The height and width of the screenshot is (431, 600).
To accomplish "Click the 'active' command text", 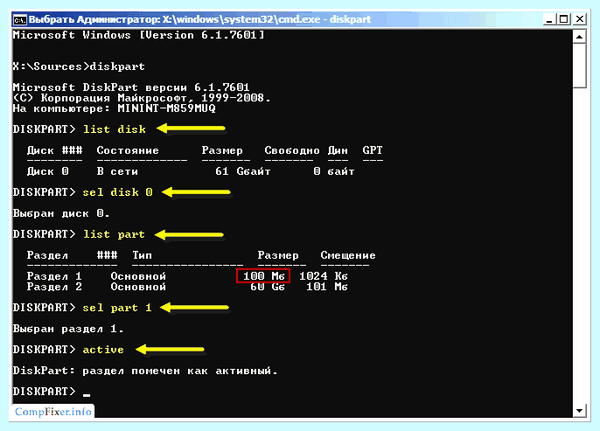I will tap(103, 349).
